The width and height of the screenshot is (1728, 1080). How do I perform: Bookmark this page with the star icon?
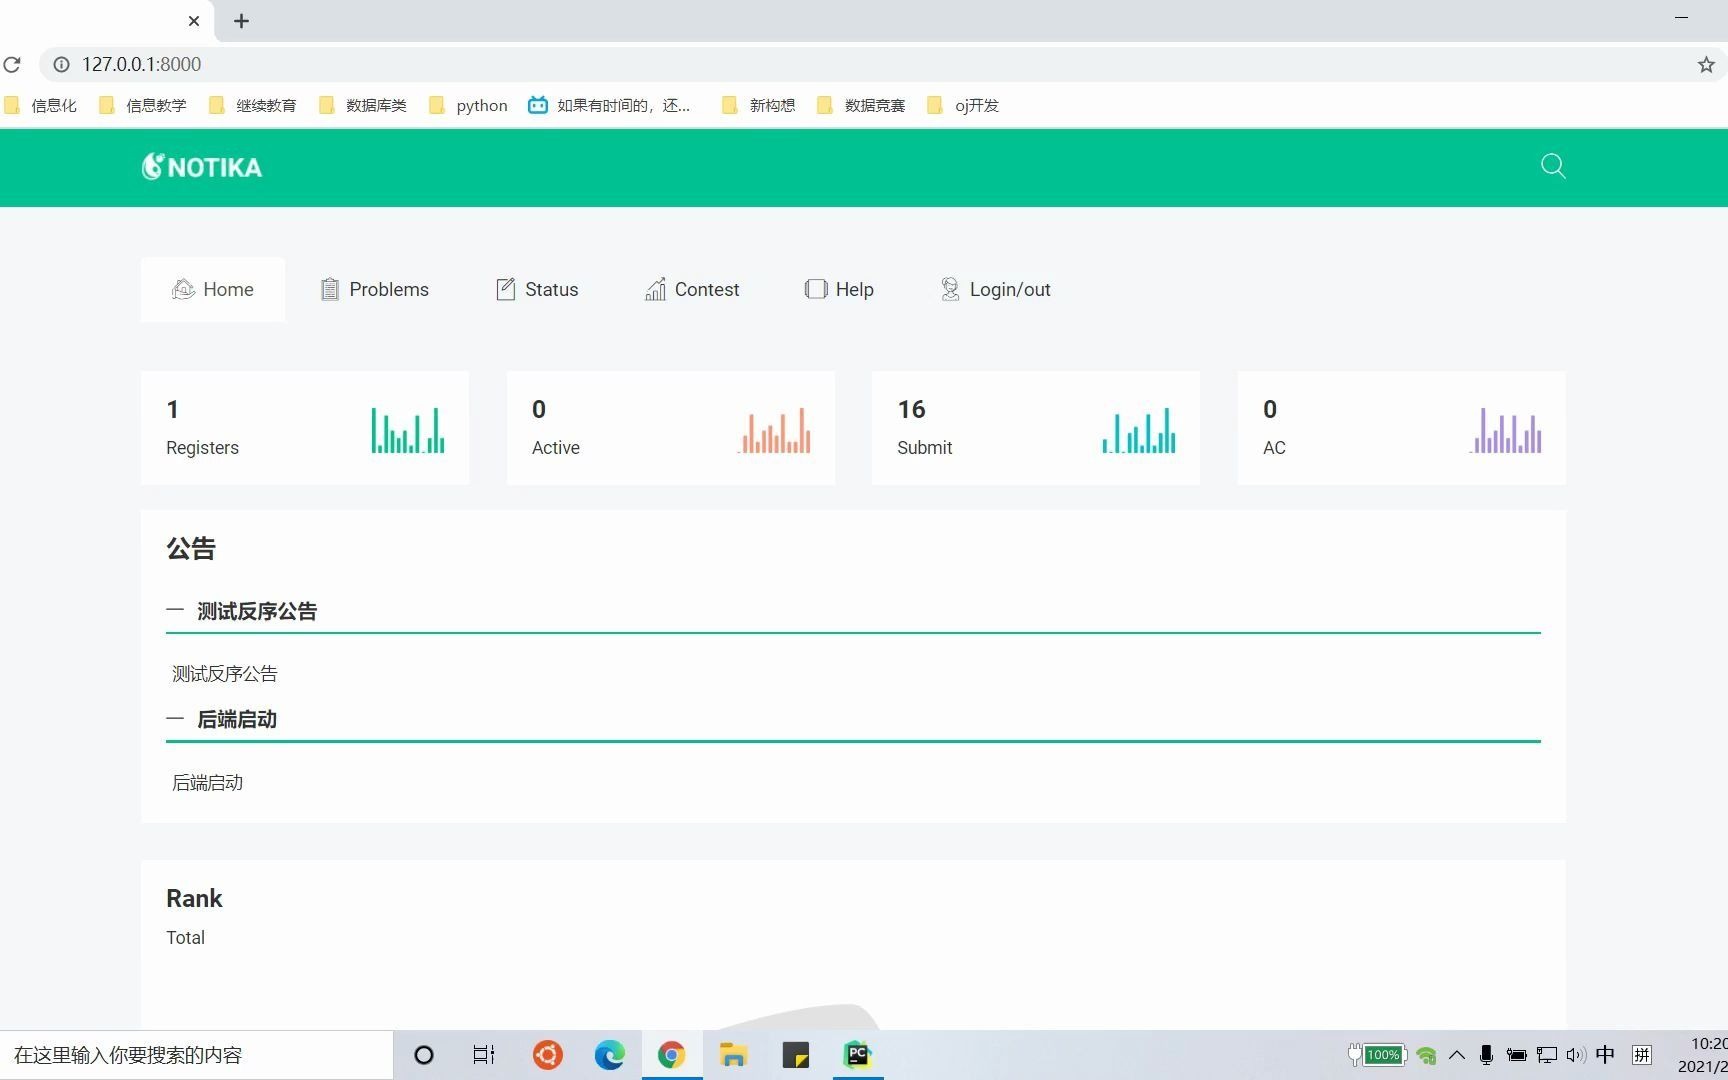tap(1706, 64)
